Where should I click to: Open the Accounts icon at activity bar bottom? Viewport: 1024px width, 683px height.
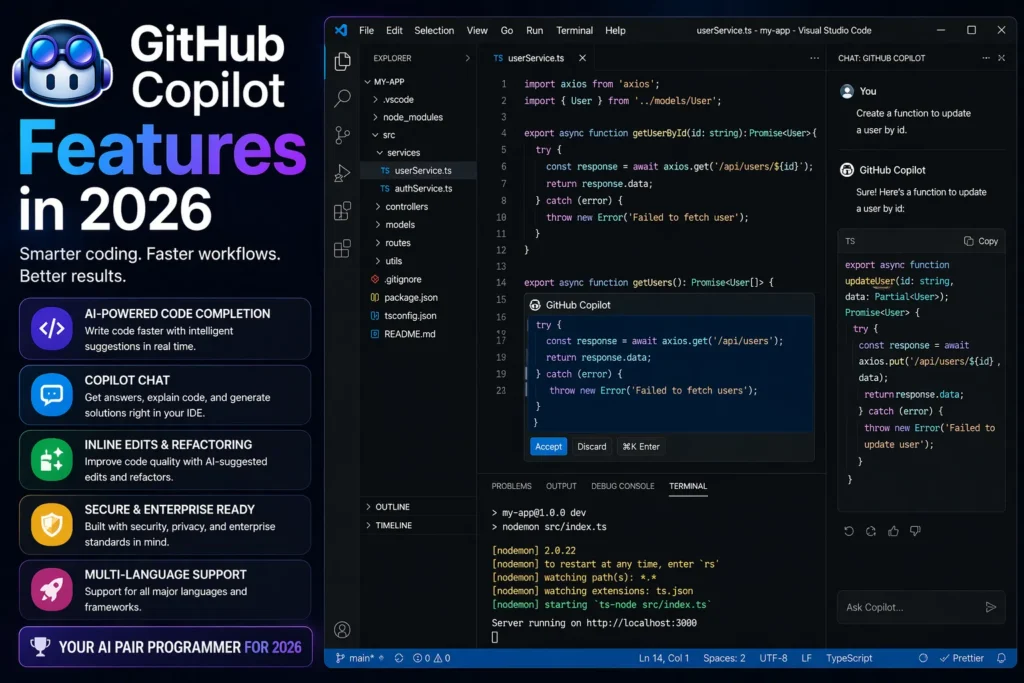tap(342, 629)
